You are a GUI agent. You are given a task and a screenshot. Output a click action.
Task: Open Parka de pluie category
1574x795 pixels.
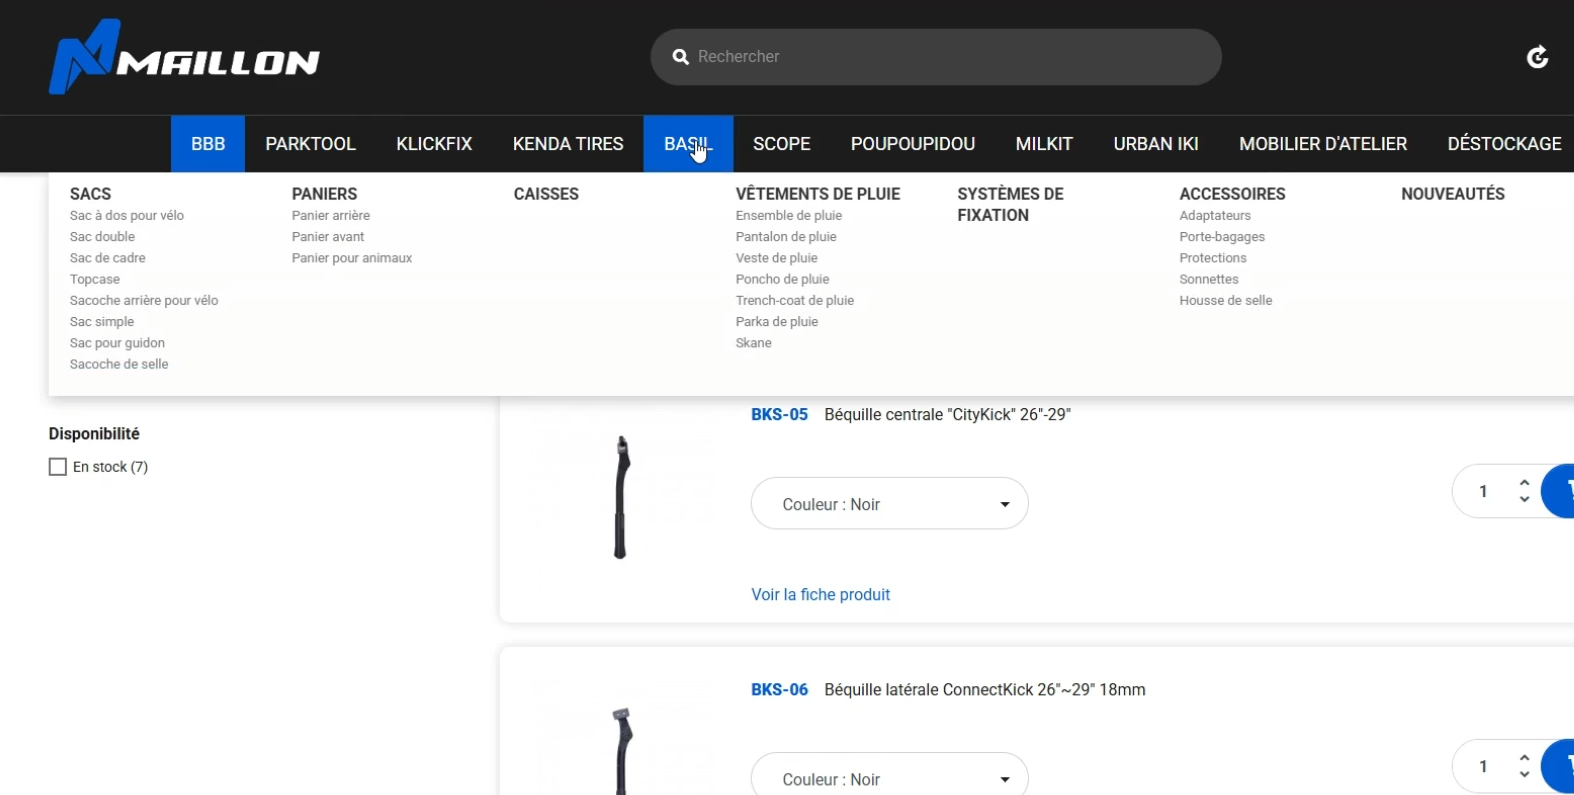[777, 322]
